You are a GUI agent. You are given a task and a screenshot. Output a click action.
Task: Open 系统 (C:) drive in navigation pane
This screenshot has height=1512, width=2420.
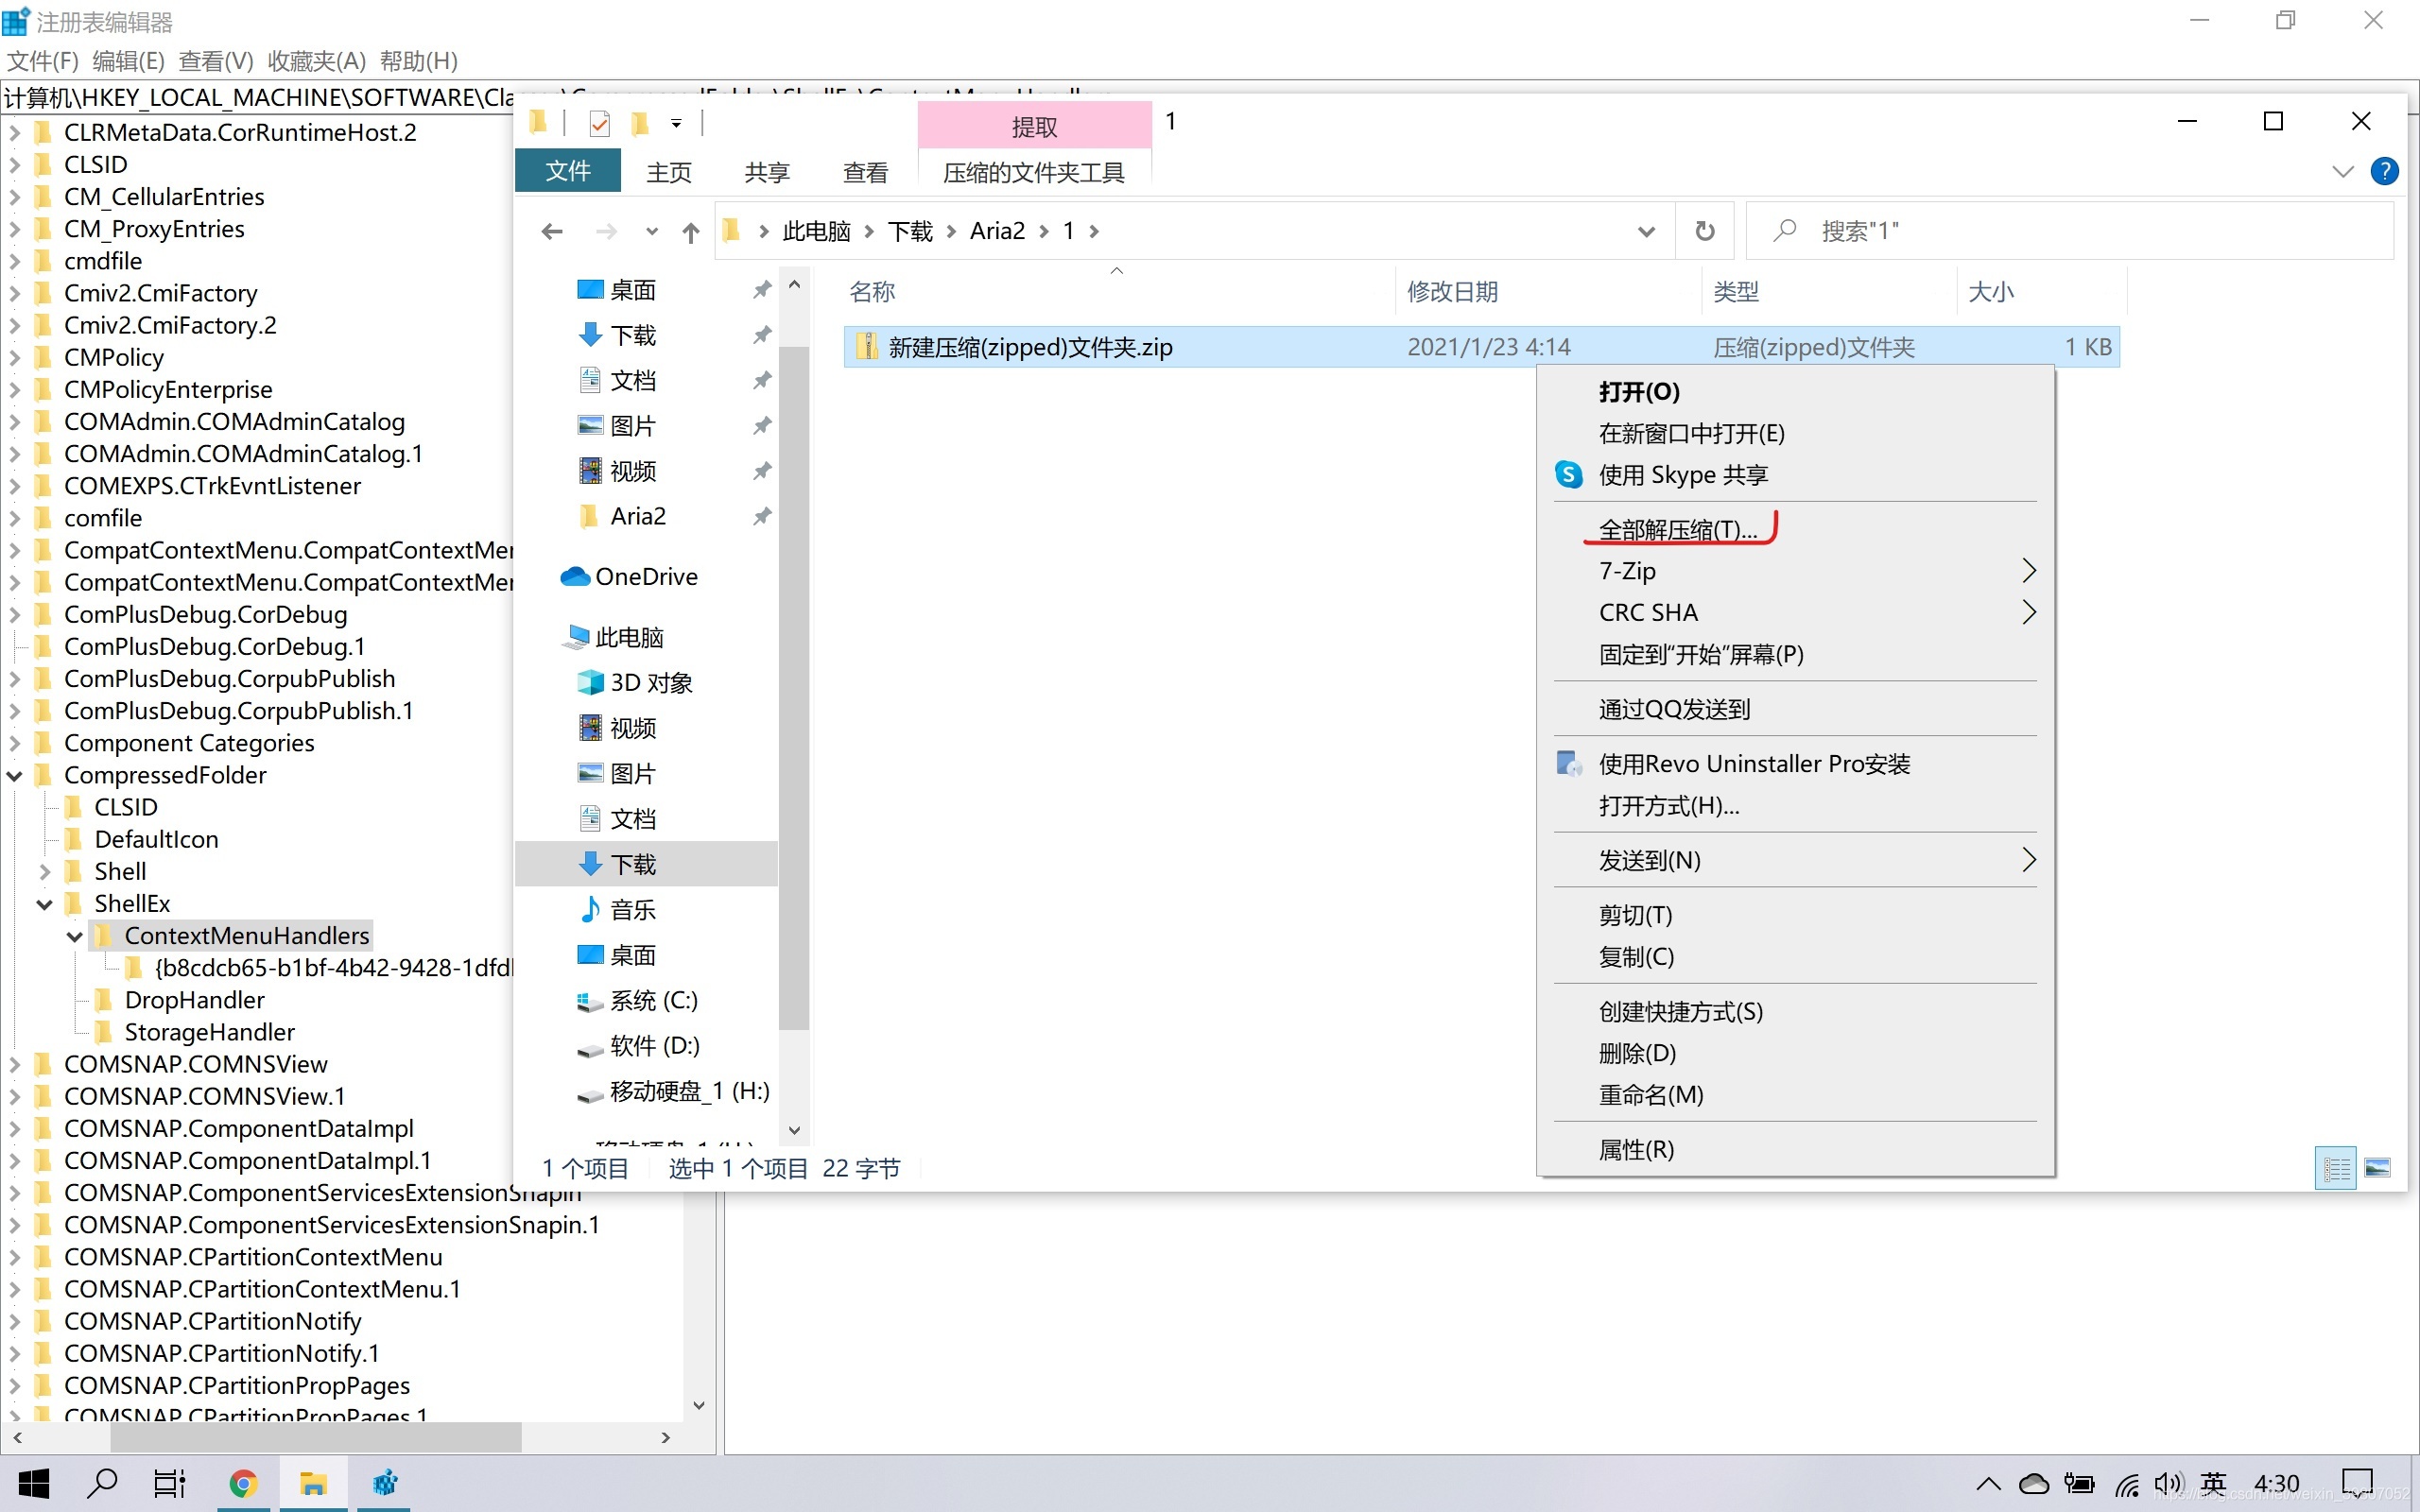(x=637, y=1001)
